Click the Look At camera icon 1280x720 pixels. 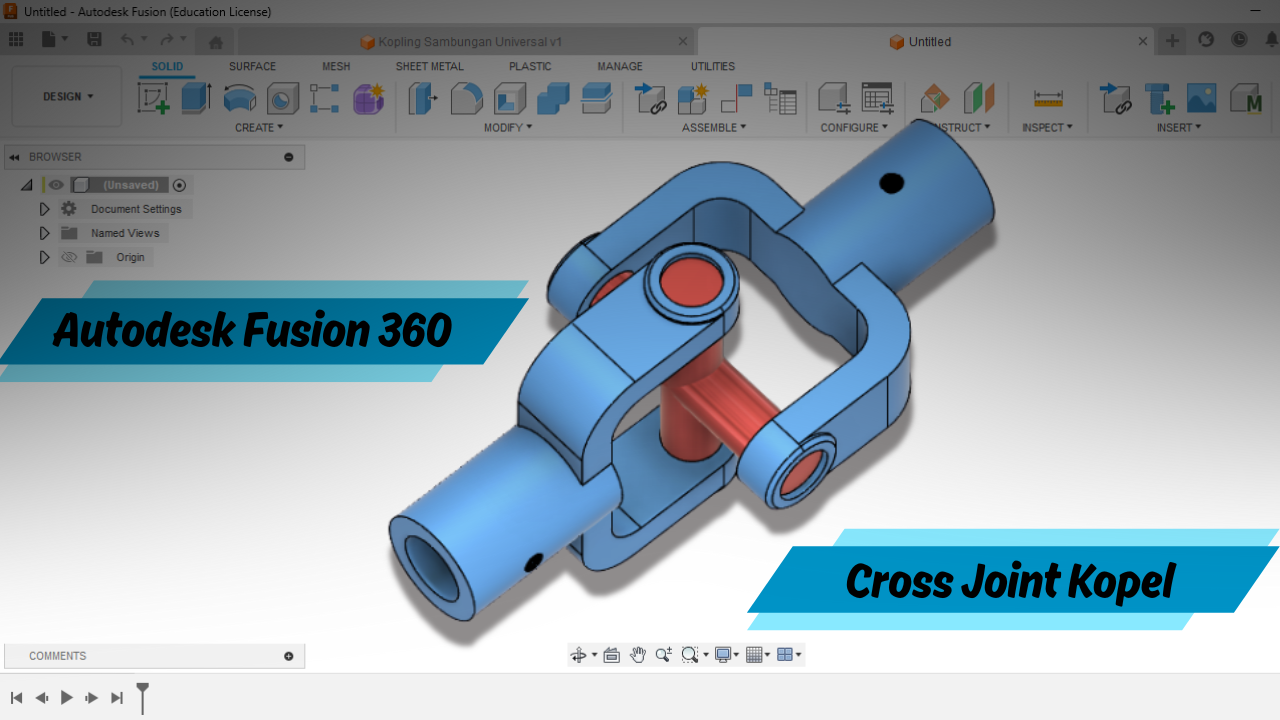[x=612, y=655]
